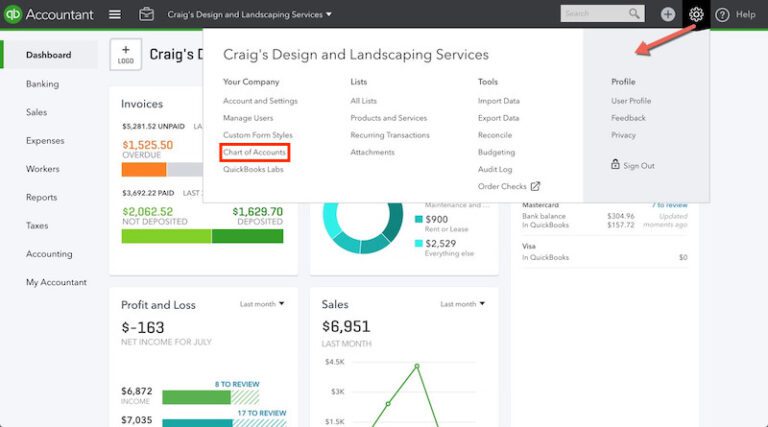Open All Lists
Viewport: 768px width, 427px height.
(x=363, y=101)
